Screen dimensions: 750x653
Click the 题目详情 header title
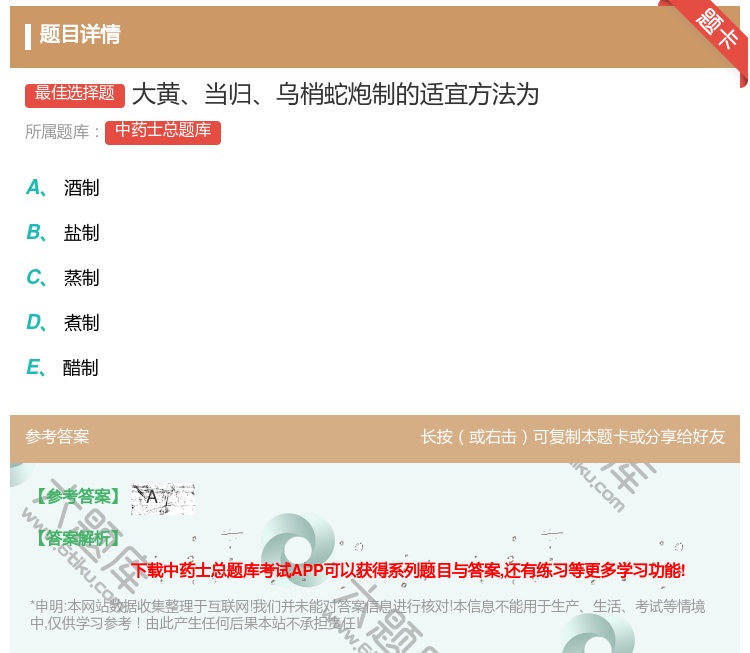(x=79, y=34)
